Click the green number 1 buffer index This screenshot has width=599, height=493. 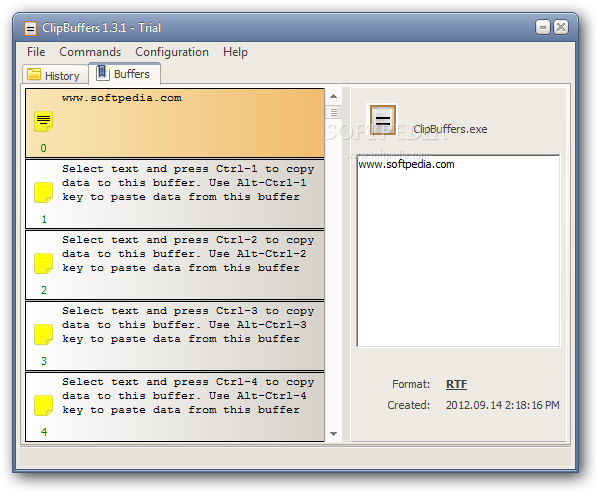tap(44, 219)
